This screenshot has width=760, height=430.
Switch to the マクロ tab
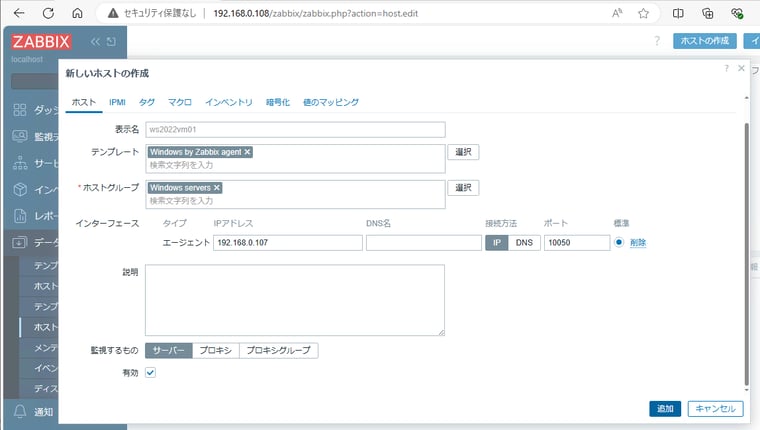coord(180,102)
